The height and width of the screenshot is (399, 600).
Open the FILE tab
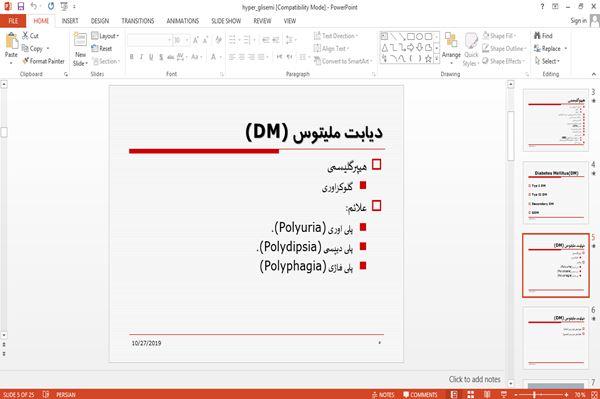[x=13, y=21]
